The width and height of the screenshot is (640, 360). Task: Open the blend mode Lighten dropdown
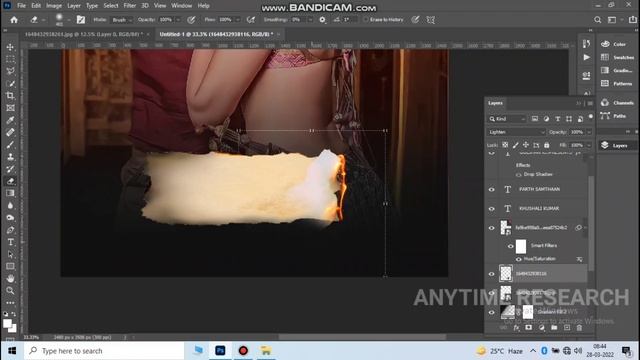click(x=516, y=132)
